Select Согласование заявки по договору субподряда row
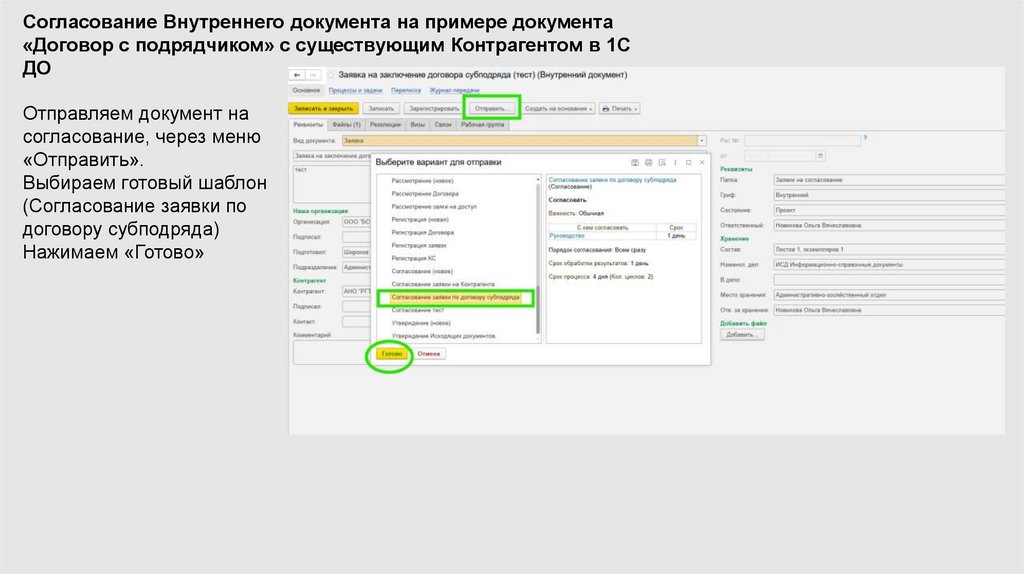This screenshot has height=574, width=1024. tap(456, 298)
